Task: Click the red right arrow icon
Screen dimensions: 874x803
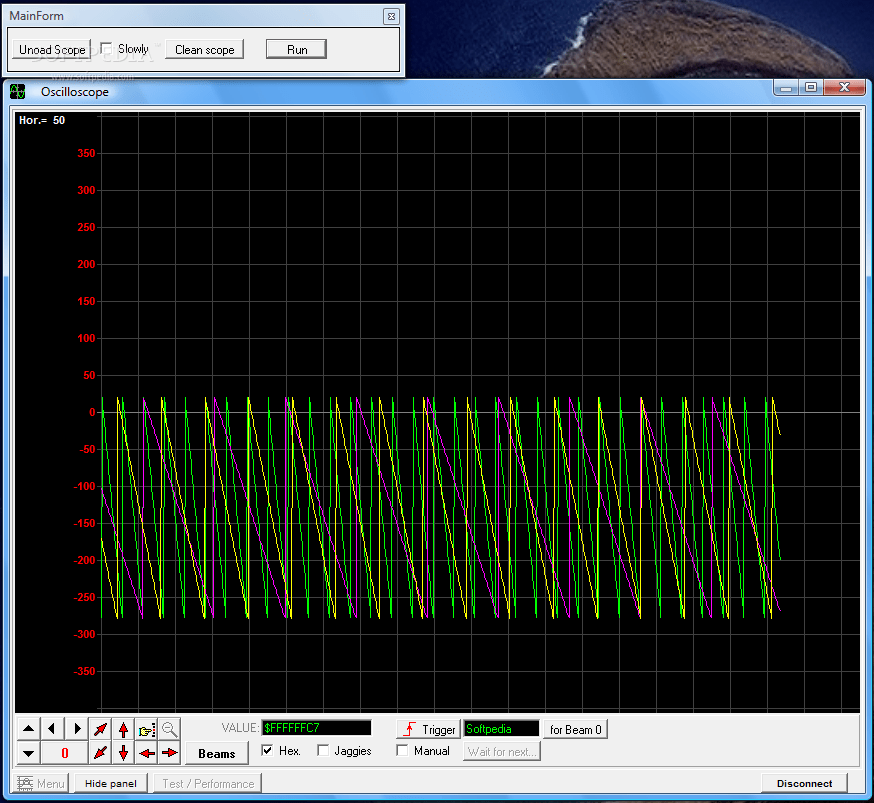Action: pyautogui.click(x=169, y=752)
